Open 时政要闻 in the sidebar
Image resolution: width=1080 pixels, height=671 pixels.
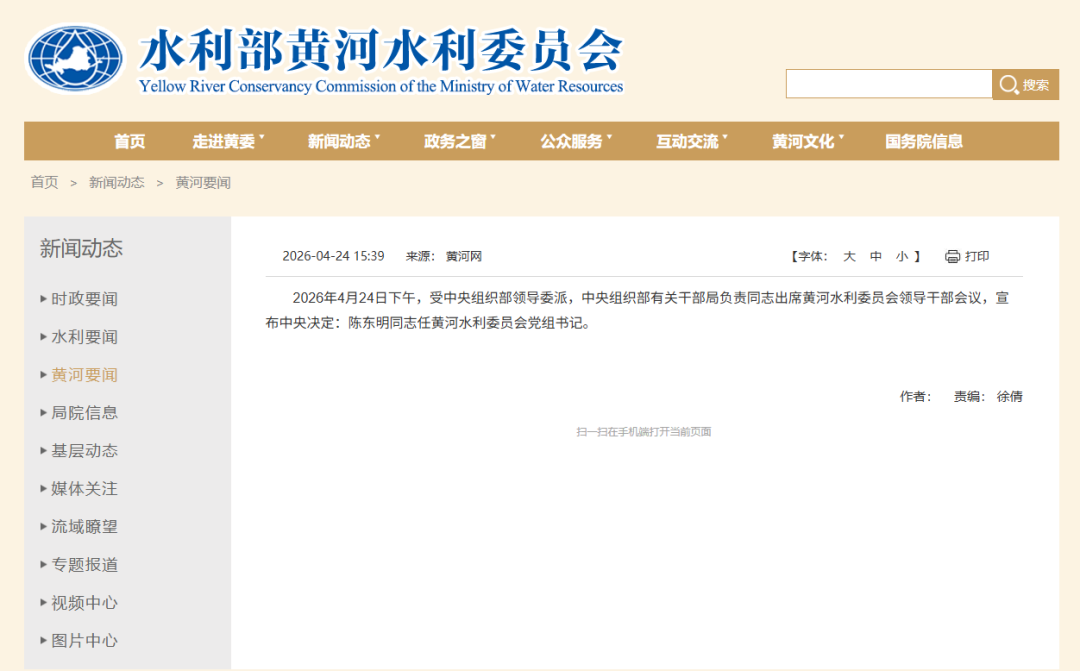click(x=84, y=299)
